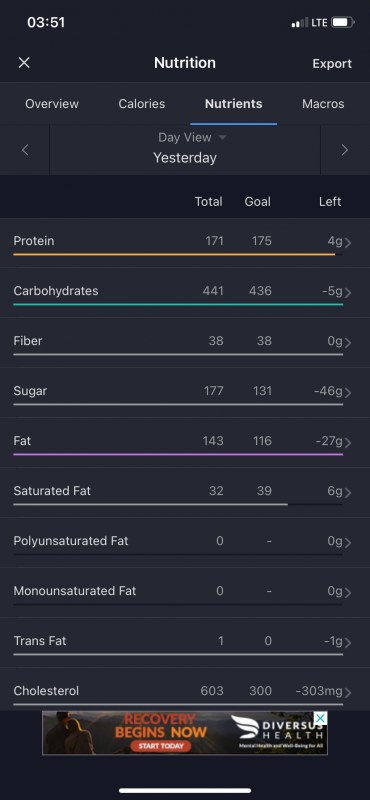The width and height of the screenshot is (370, 800).
Task: Close the Nutrition screen with X icon
Action: coord(24,63)
